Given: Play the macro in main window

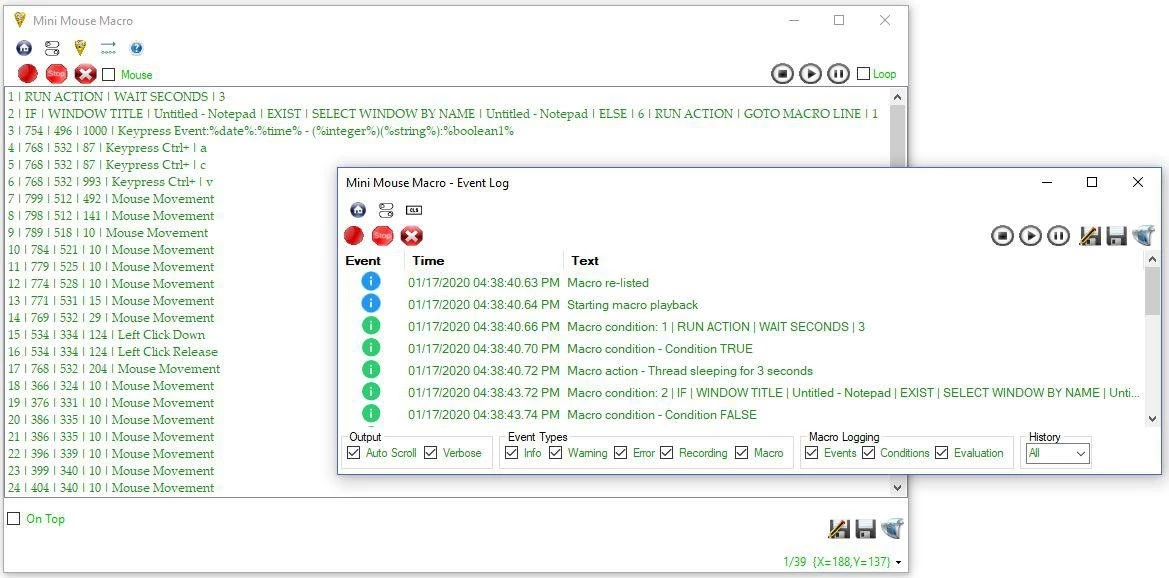Looking at the screenshot, I should pos(810,74).
